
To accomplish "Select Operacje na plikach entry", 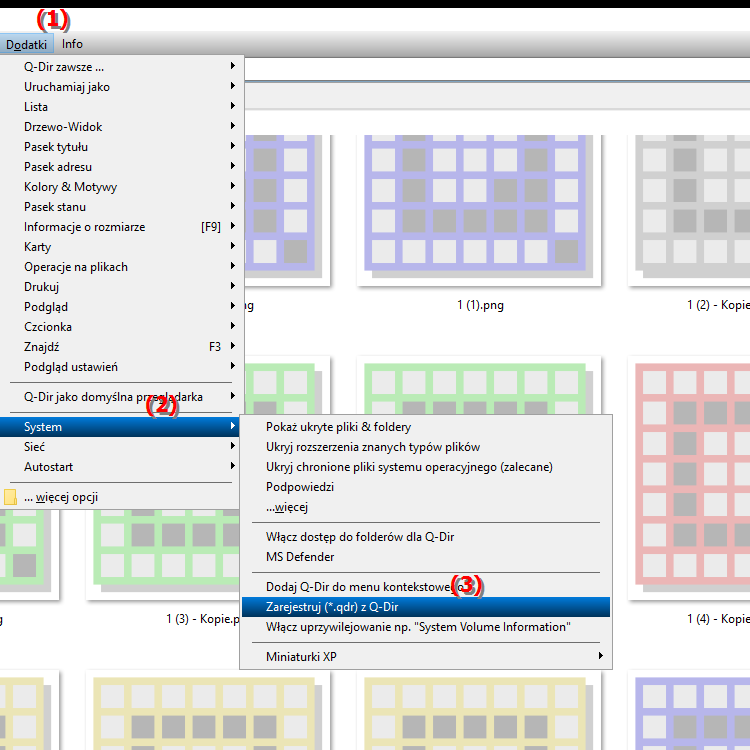I will (x=121, y=267).
